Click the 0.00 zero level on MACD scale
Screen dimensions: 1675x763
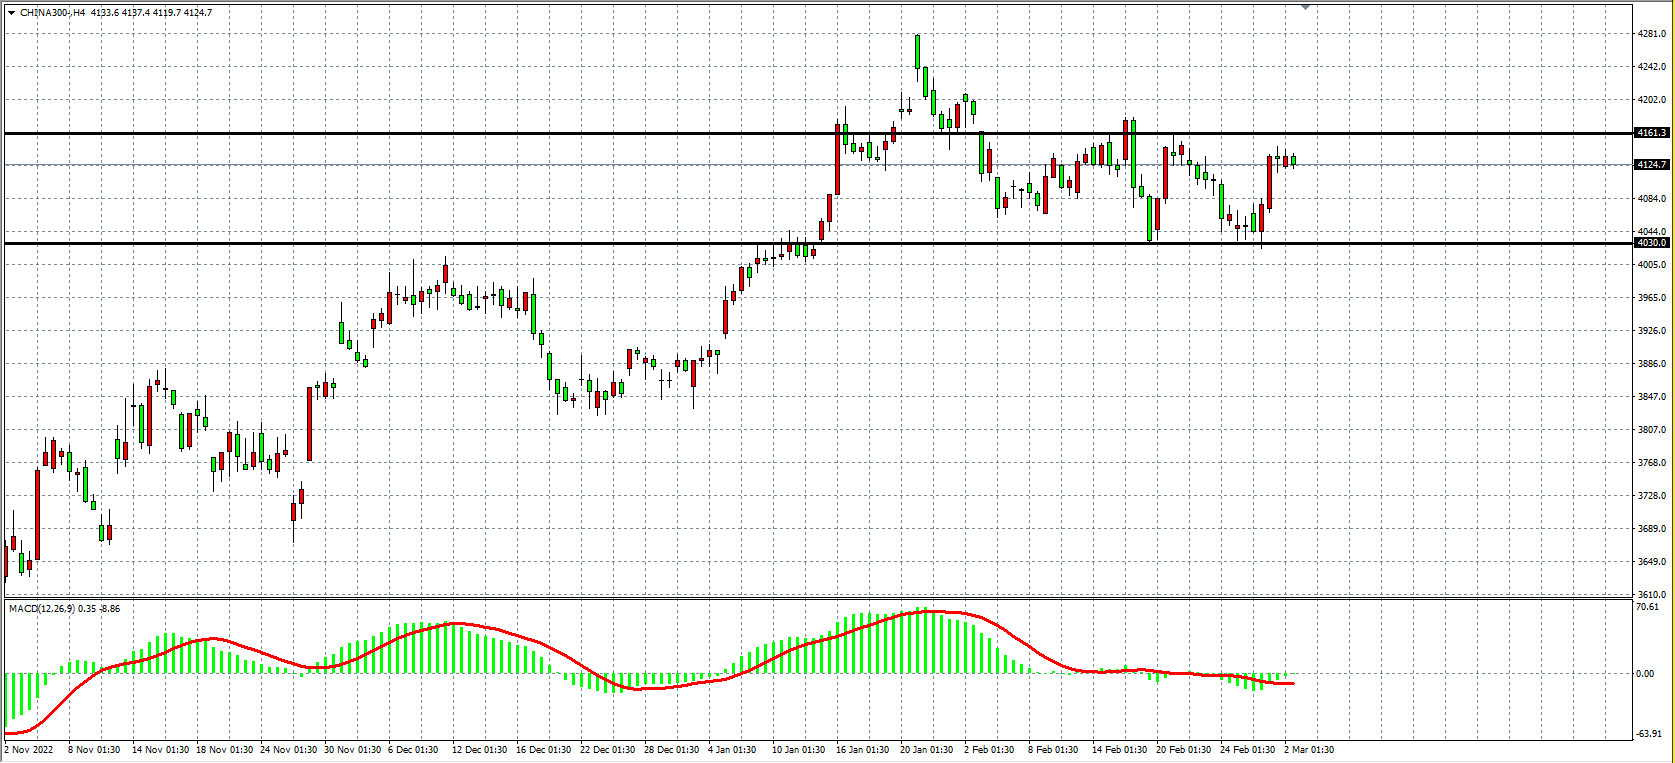(1645, 674)
